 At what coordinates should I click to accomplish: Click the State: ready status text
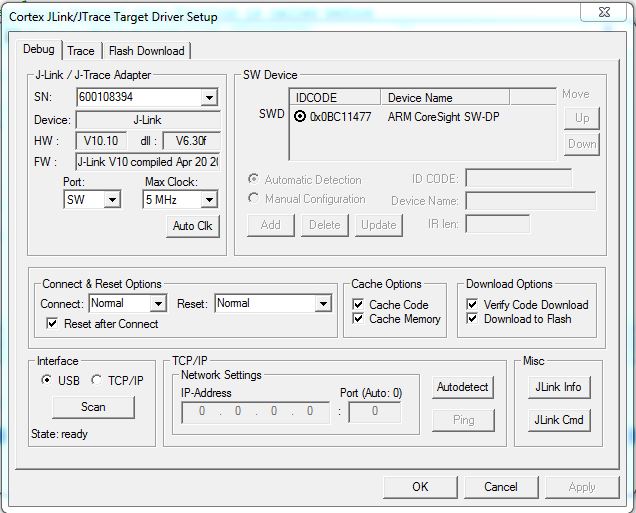coord(59,434)
